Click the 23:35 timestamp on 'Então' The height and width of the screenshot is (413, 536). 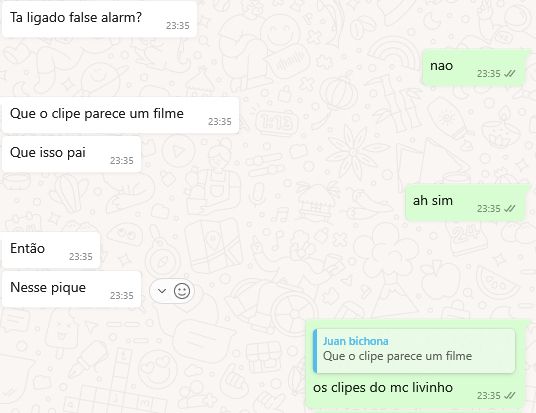pos(81,257)
